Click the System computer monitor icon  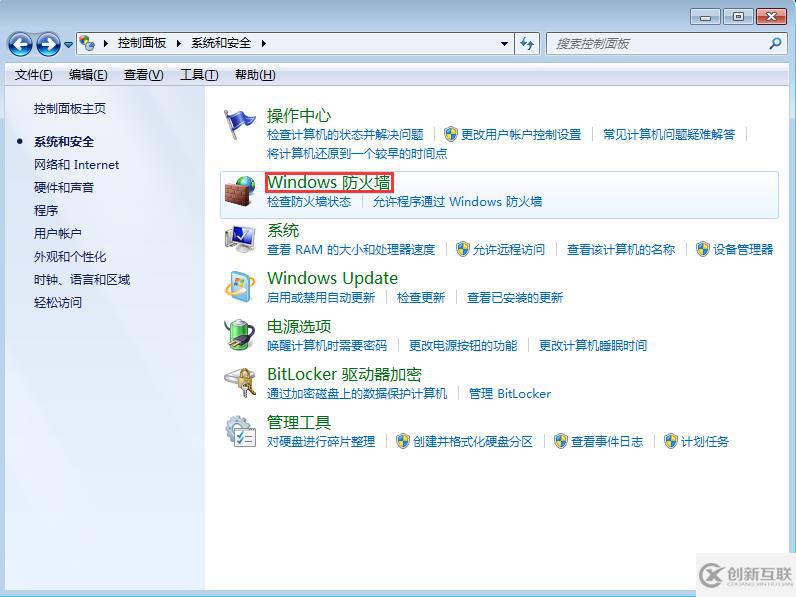pos(240,239)
